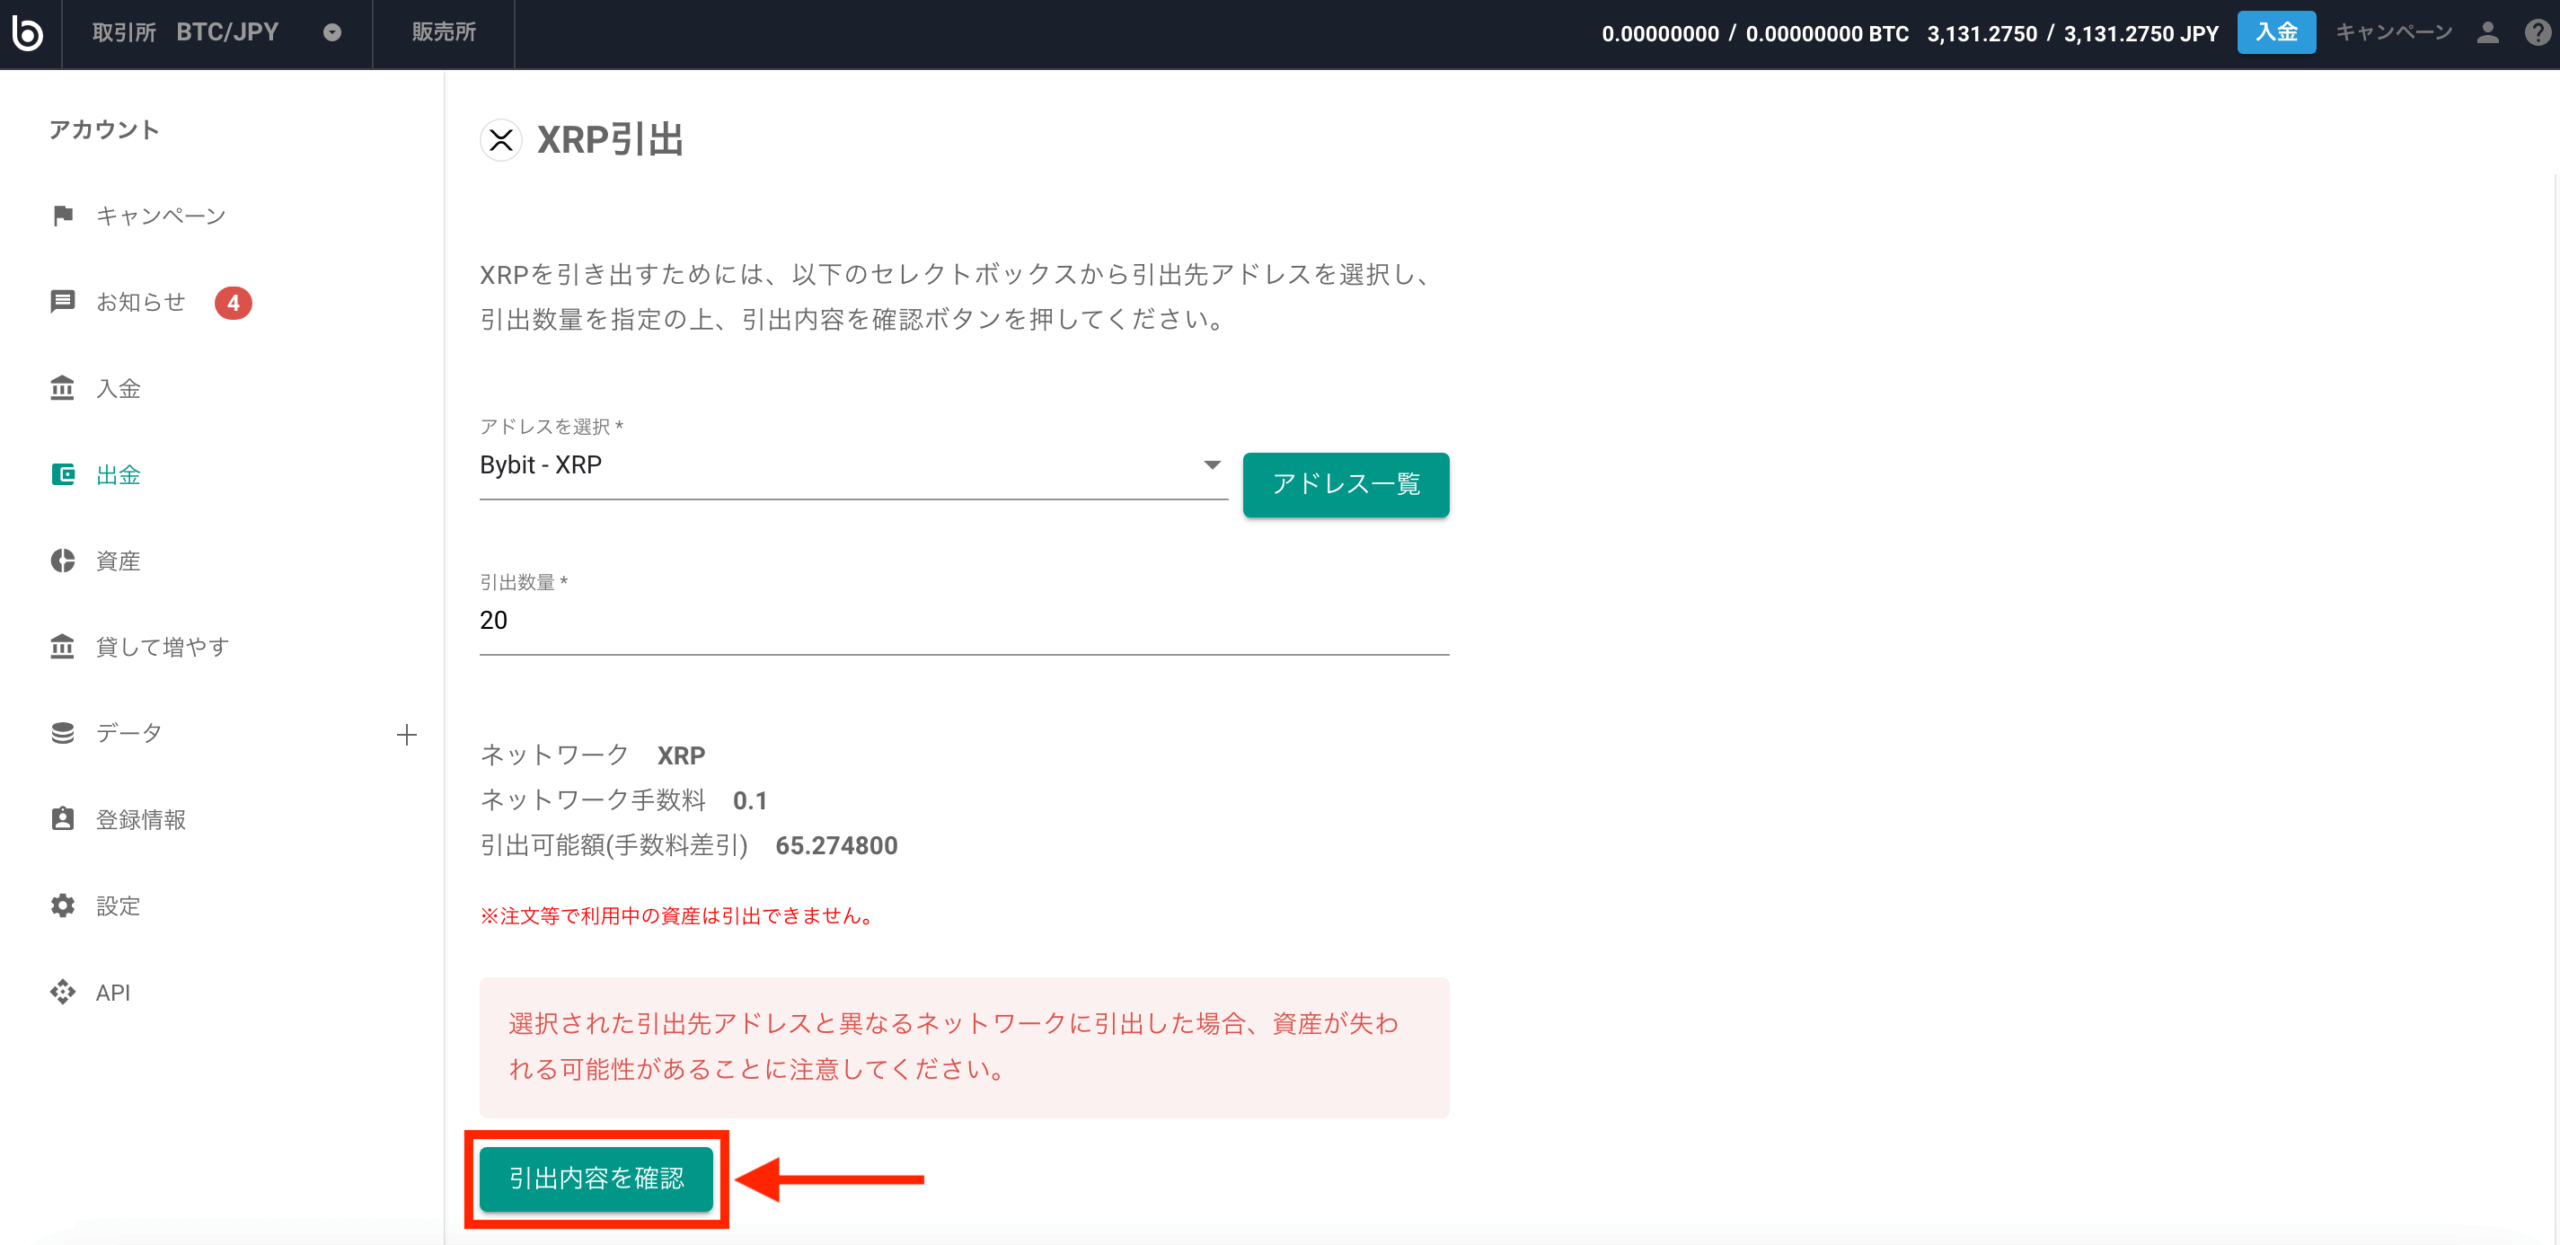Click the bank icon beside 貸して増やす
This screenshot has height=1245, width=2560.
click(63, 647)
